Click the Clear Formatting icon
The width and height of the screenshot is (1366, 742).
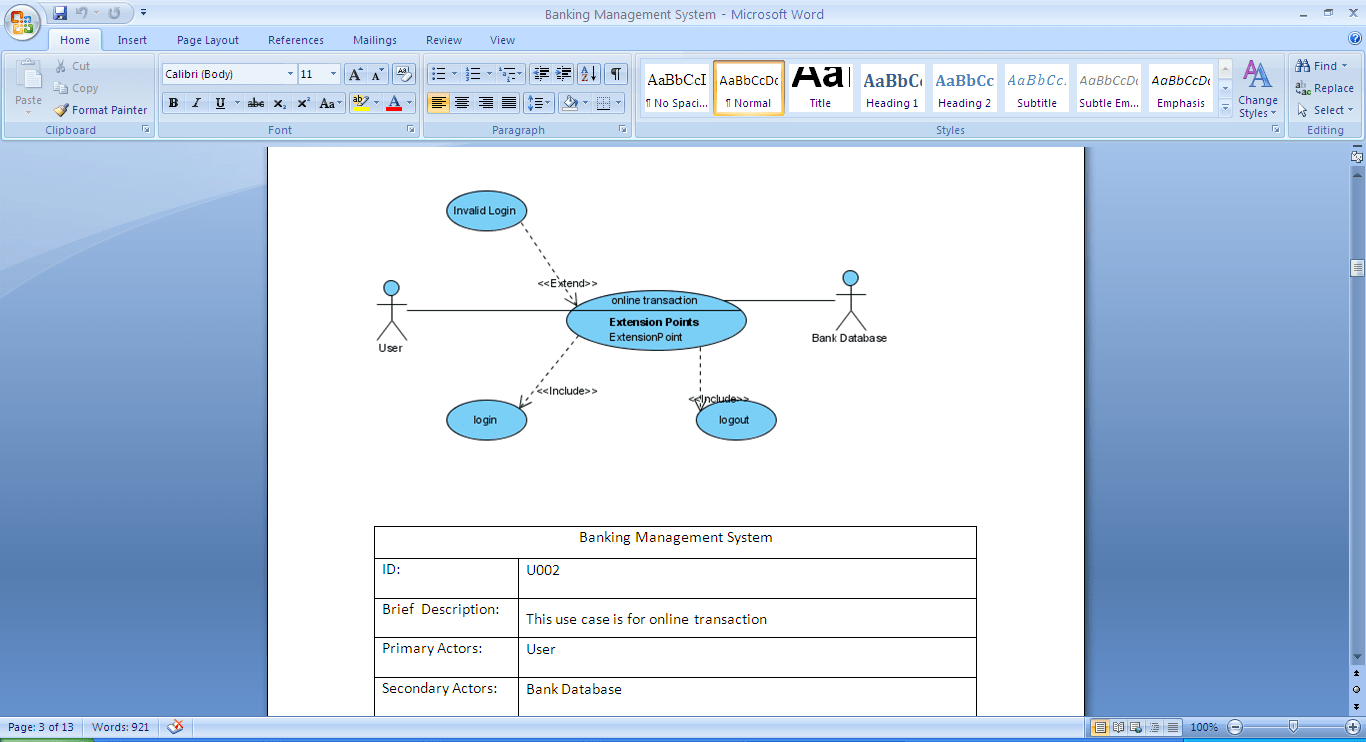point(403,73)
